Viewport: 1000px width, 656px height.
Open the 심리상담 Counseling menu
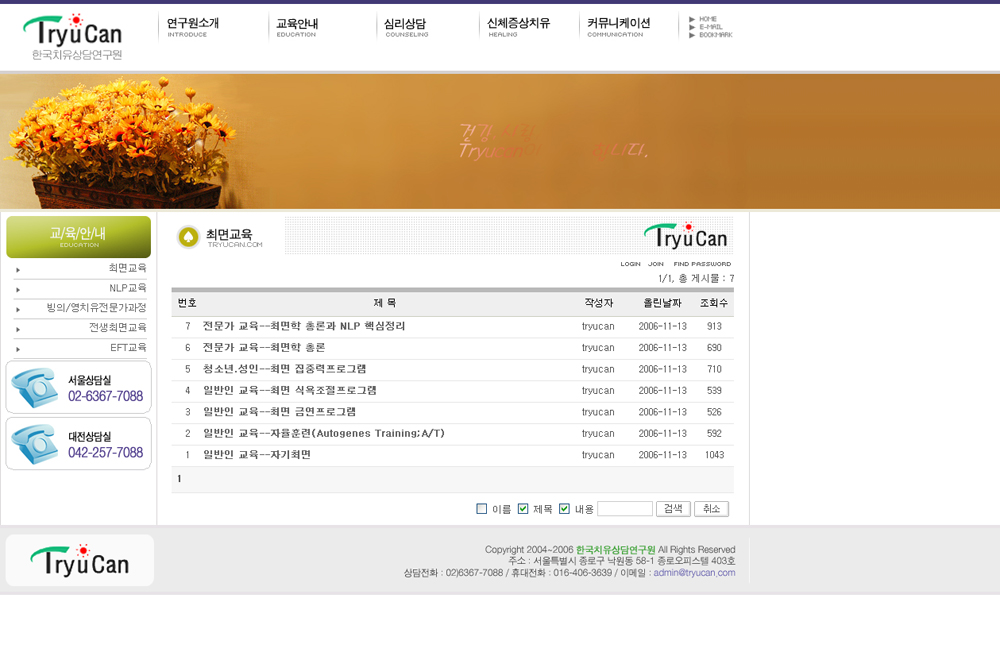[x=406, y=26]
